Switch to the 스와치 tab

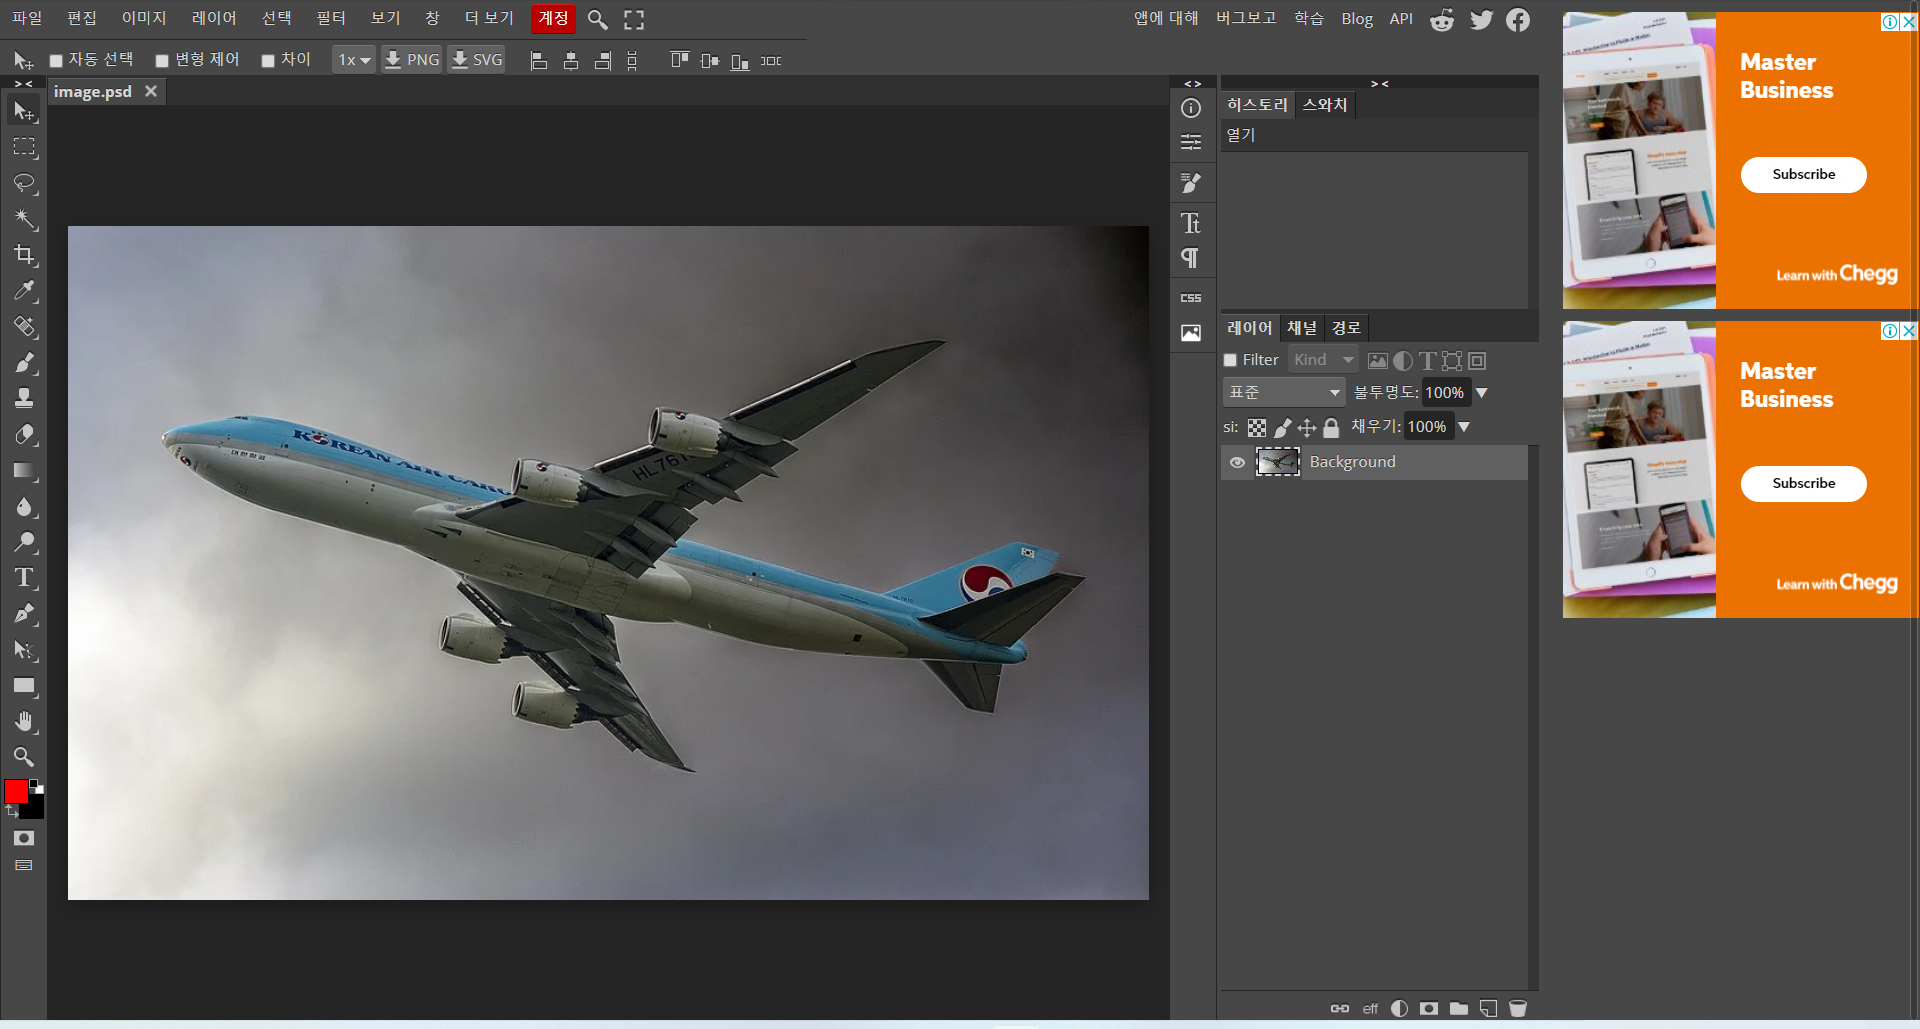(1325, 105)
